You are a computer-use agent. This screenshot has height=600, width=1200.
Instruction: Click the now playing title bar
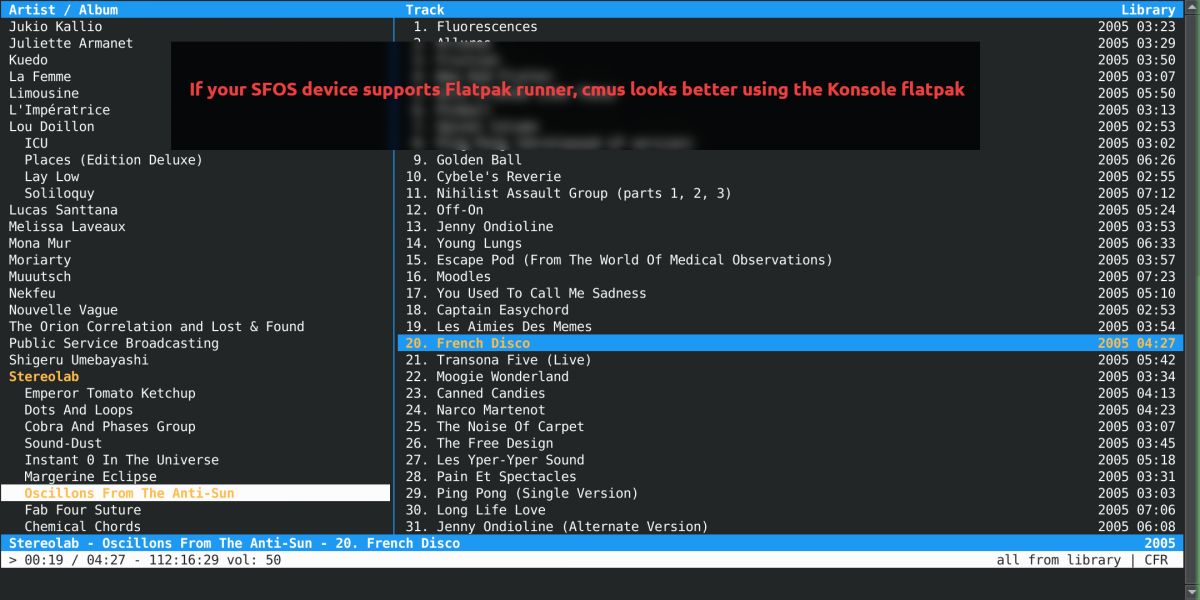click(x=235, y=543)
